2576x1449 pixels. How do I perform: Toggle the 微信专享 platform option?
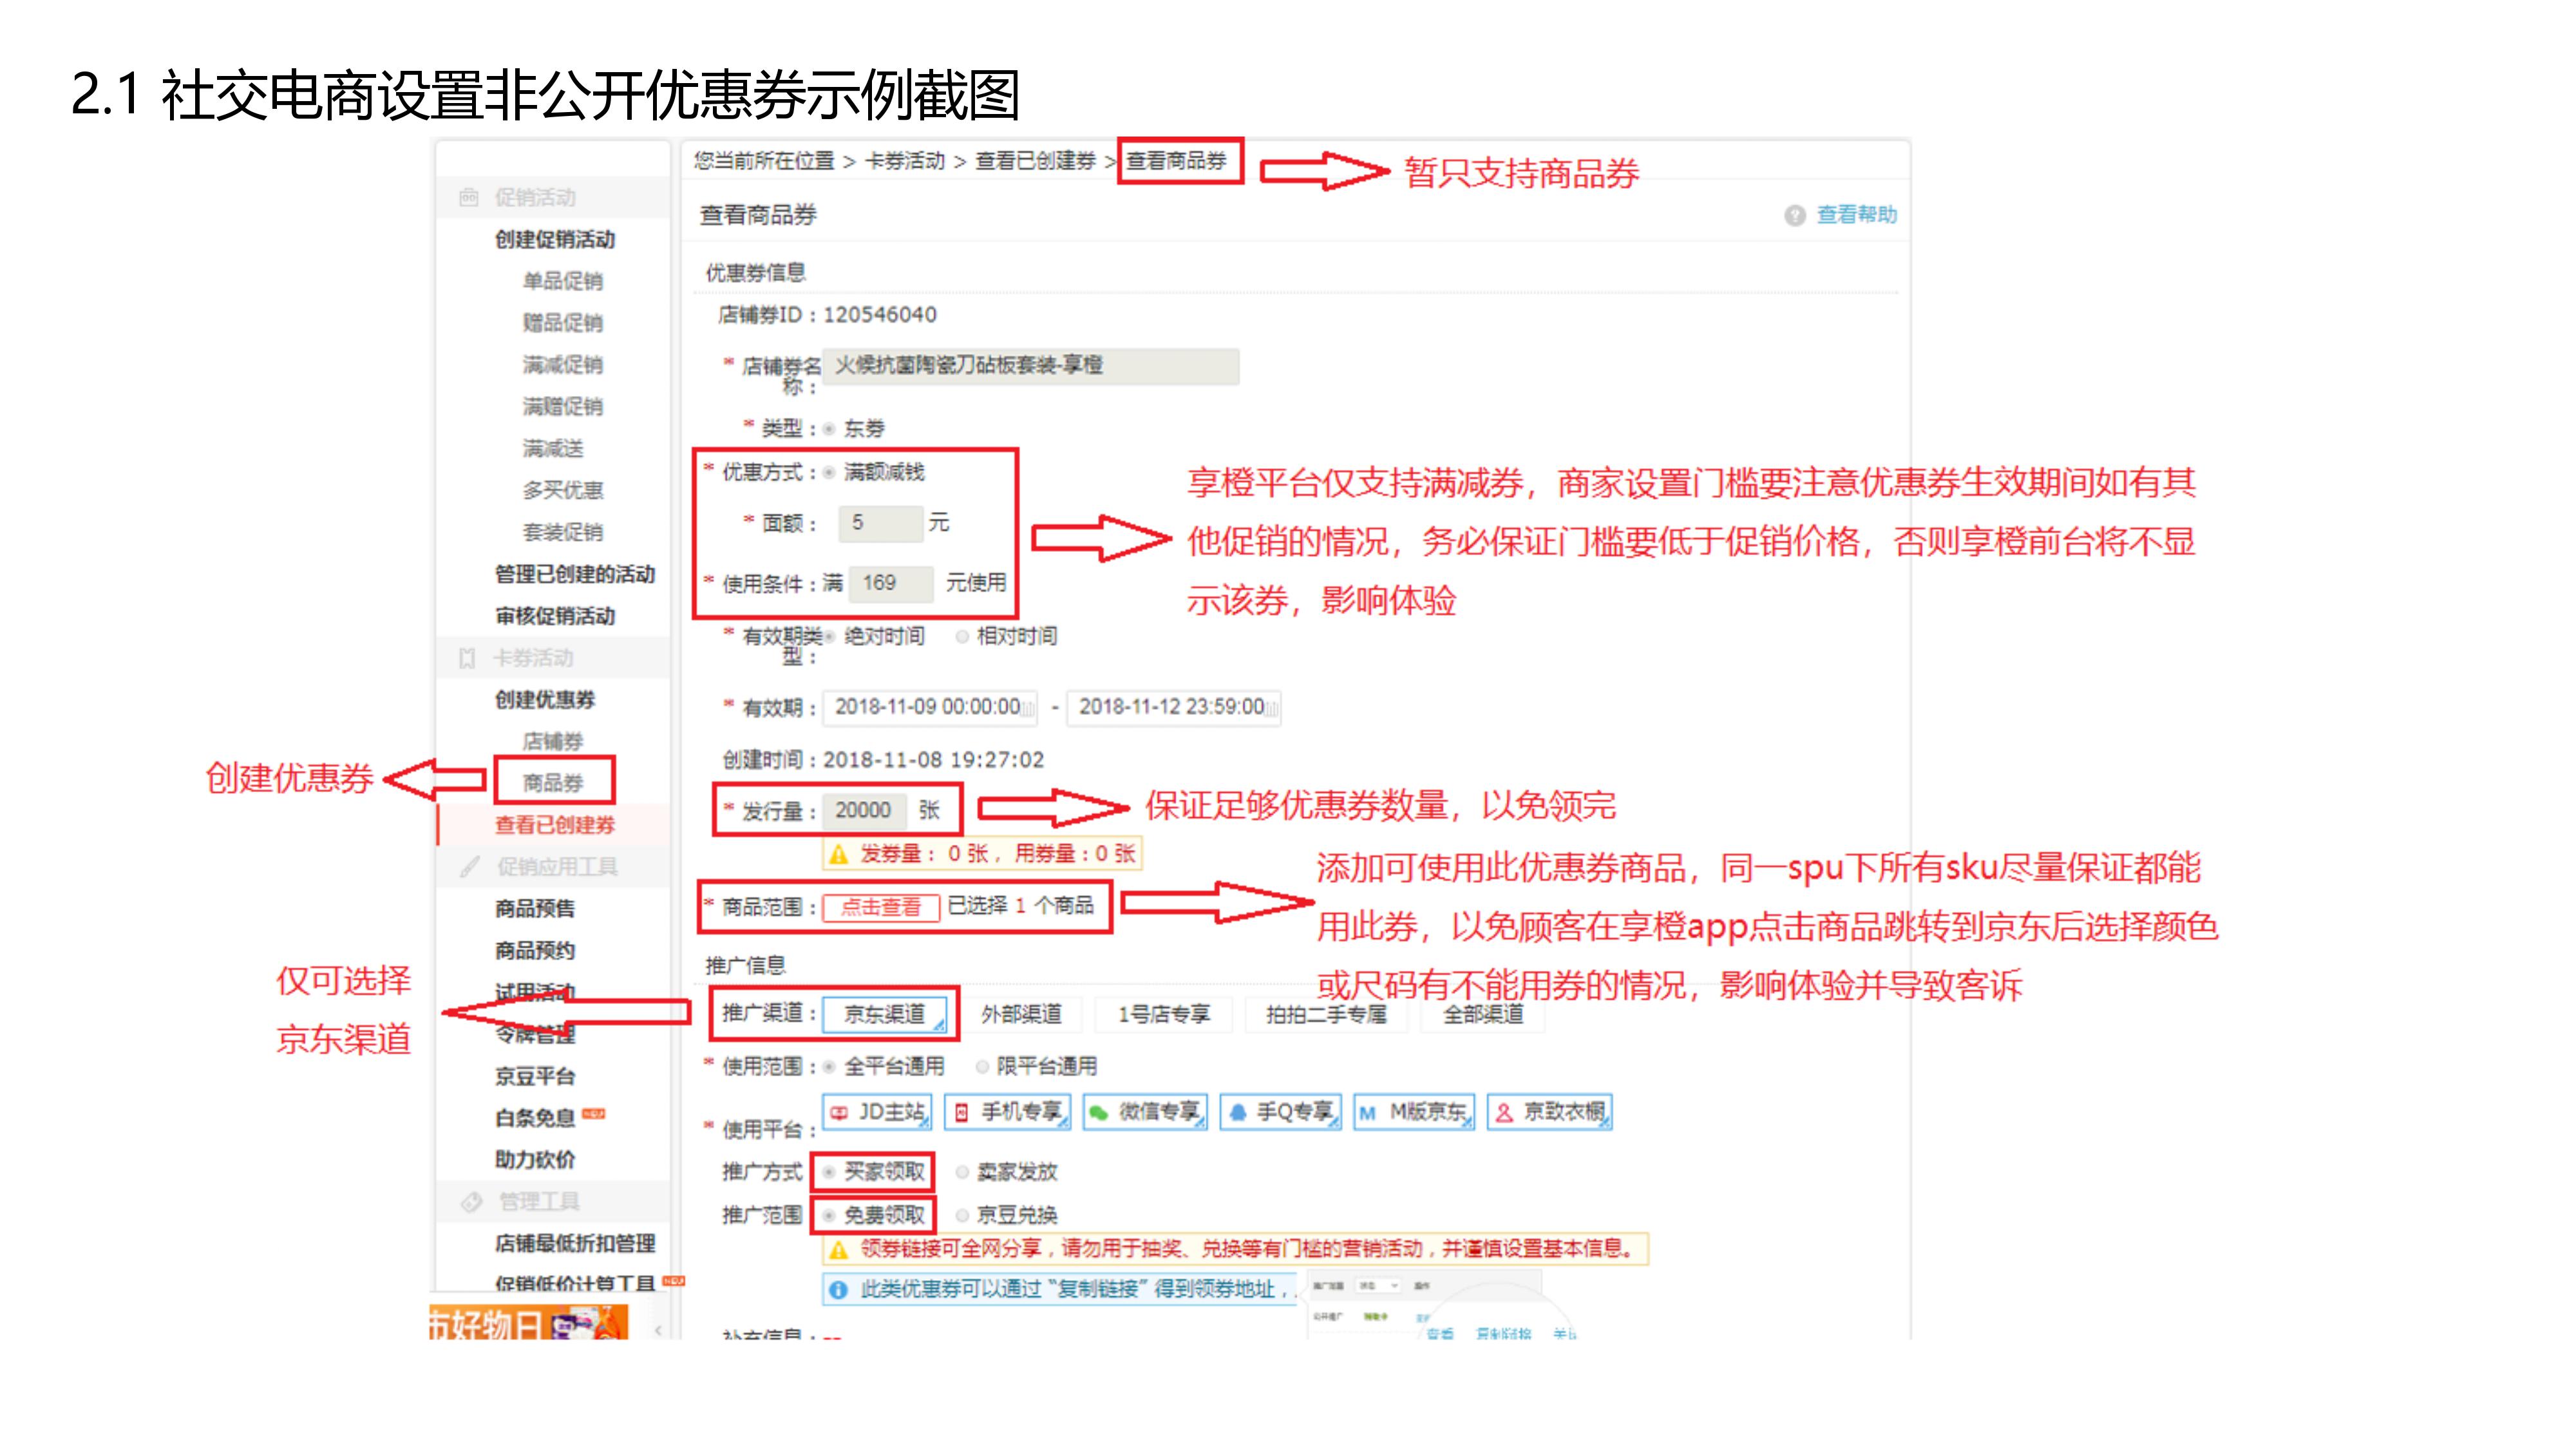1146,1112
